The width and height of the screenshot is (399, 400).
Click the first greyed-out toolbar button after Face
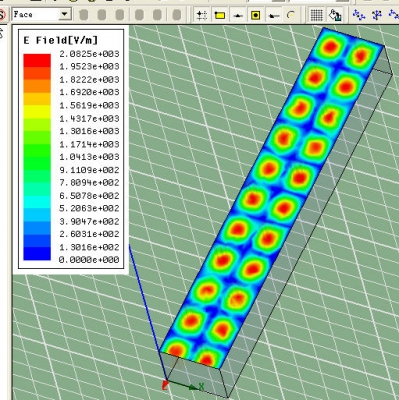coord(84,15)
